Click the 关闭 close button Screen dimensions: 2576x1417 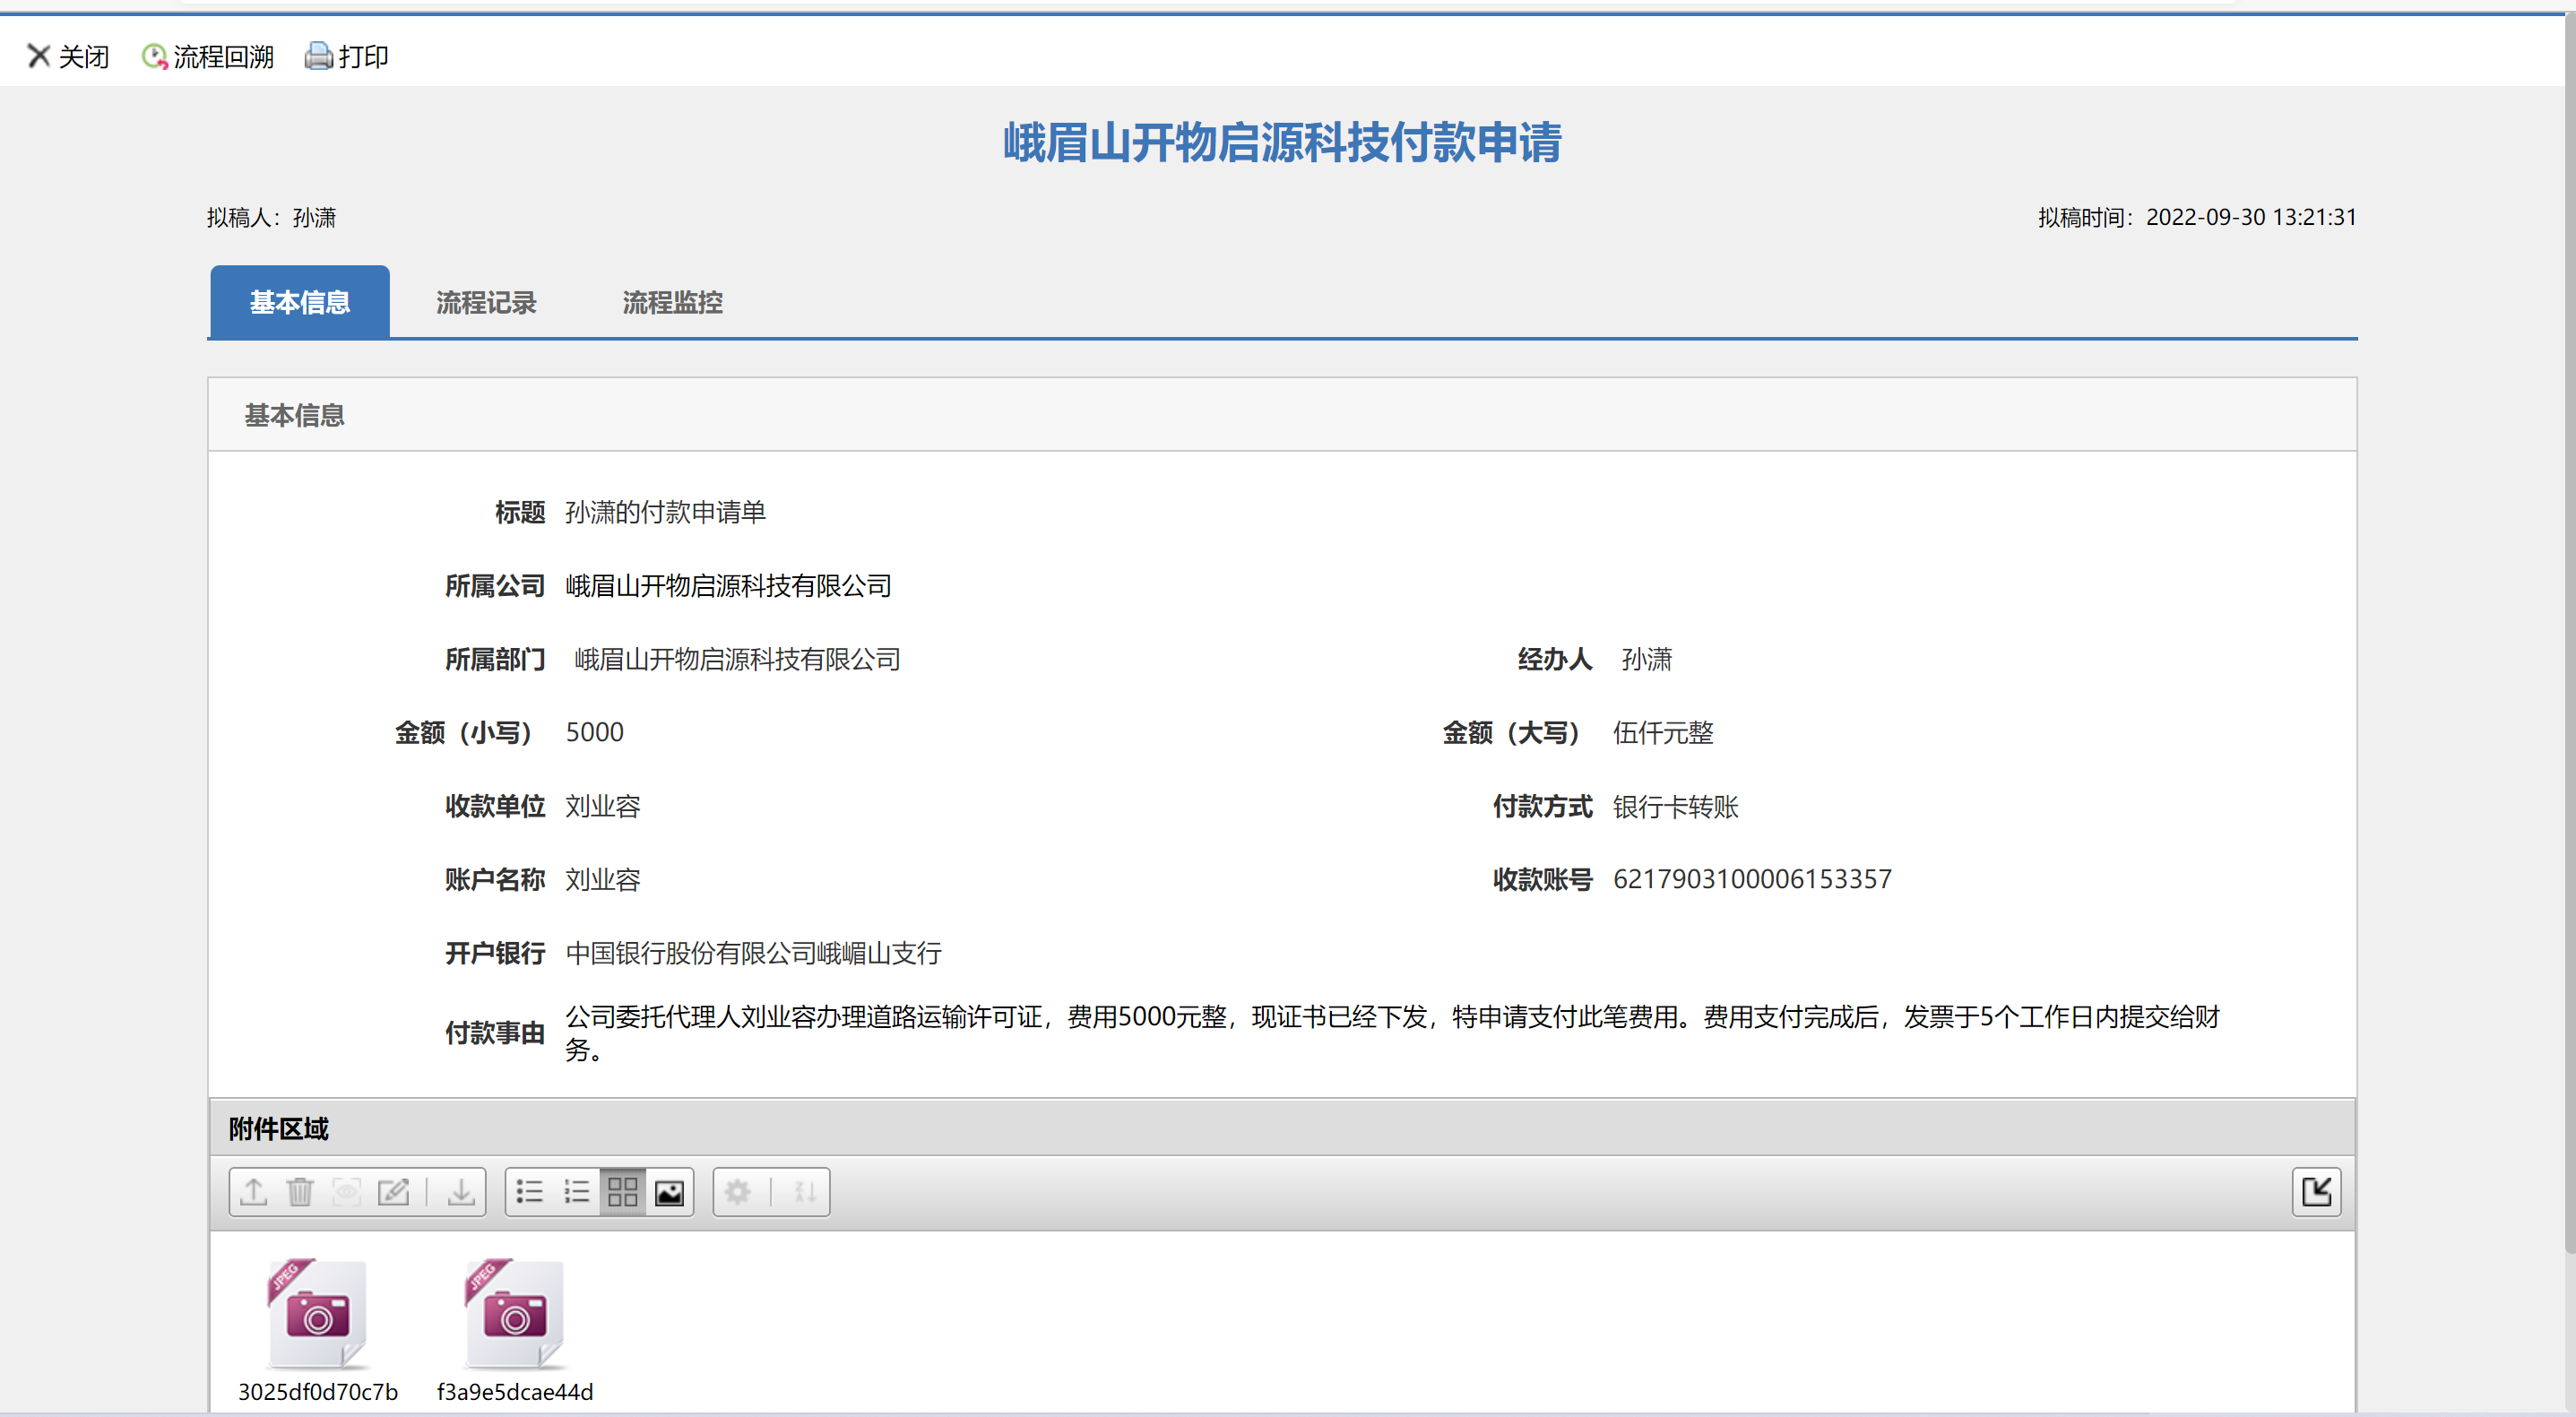(68, 56)
